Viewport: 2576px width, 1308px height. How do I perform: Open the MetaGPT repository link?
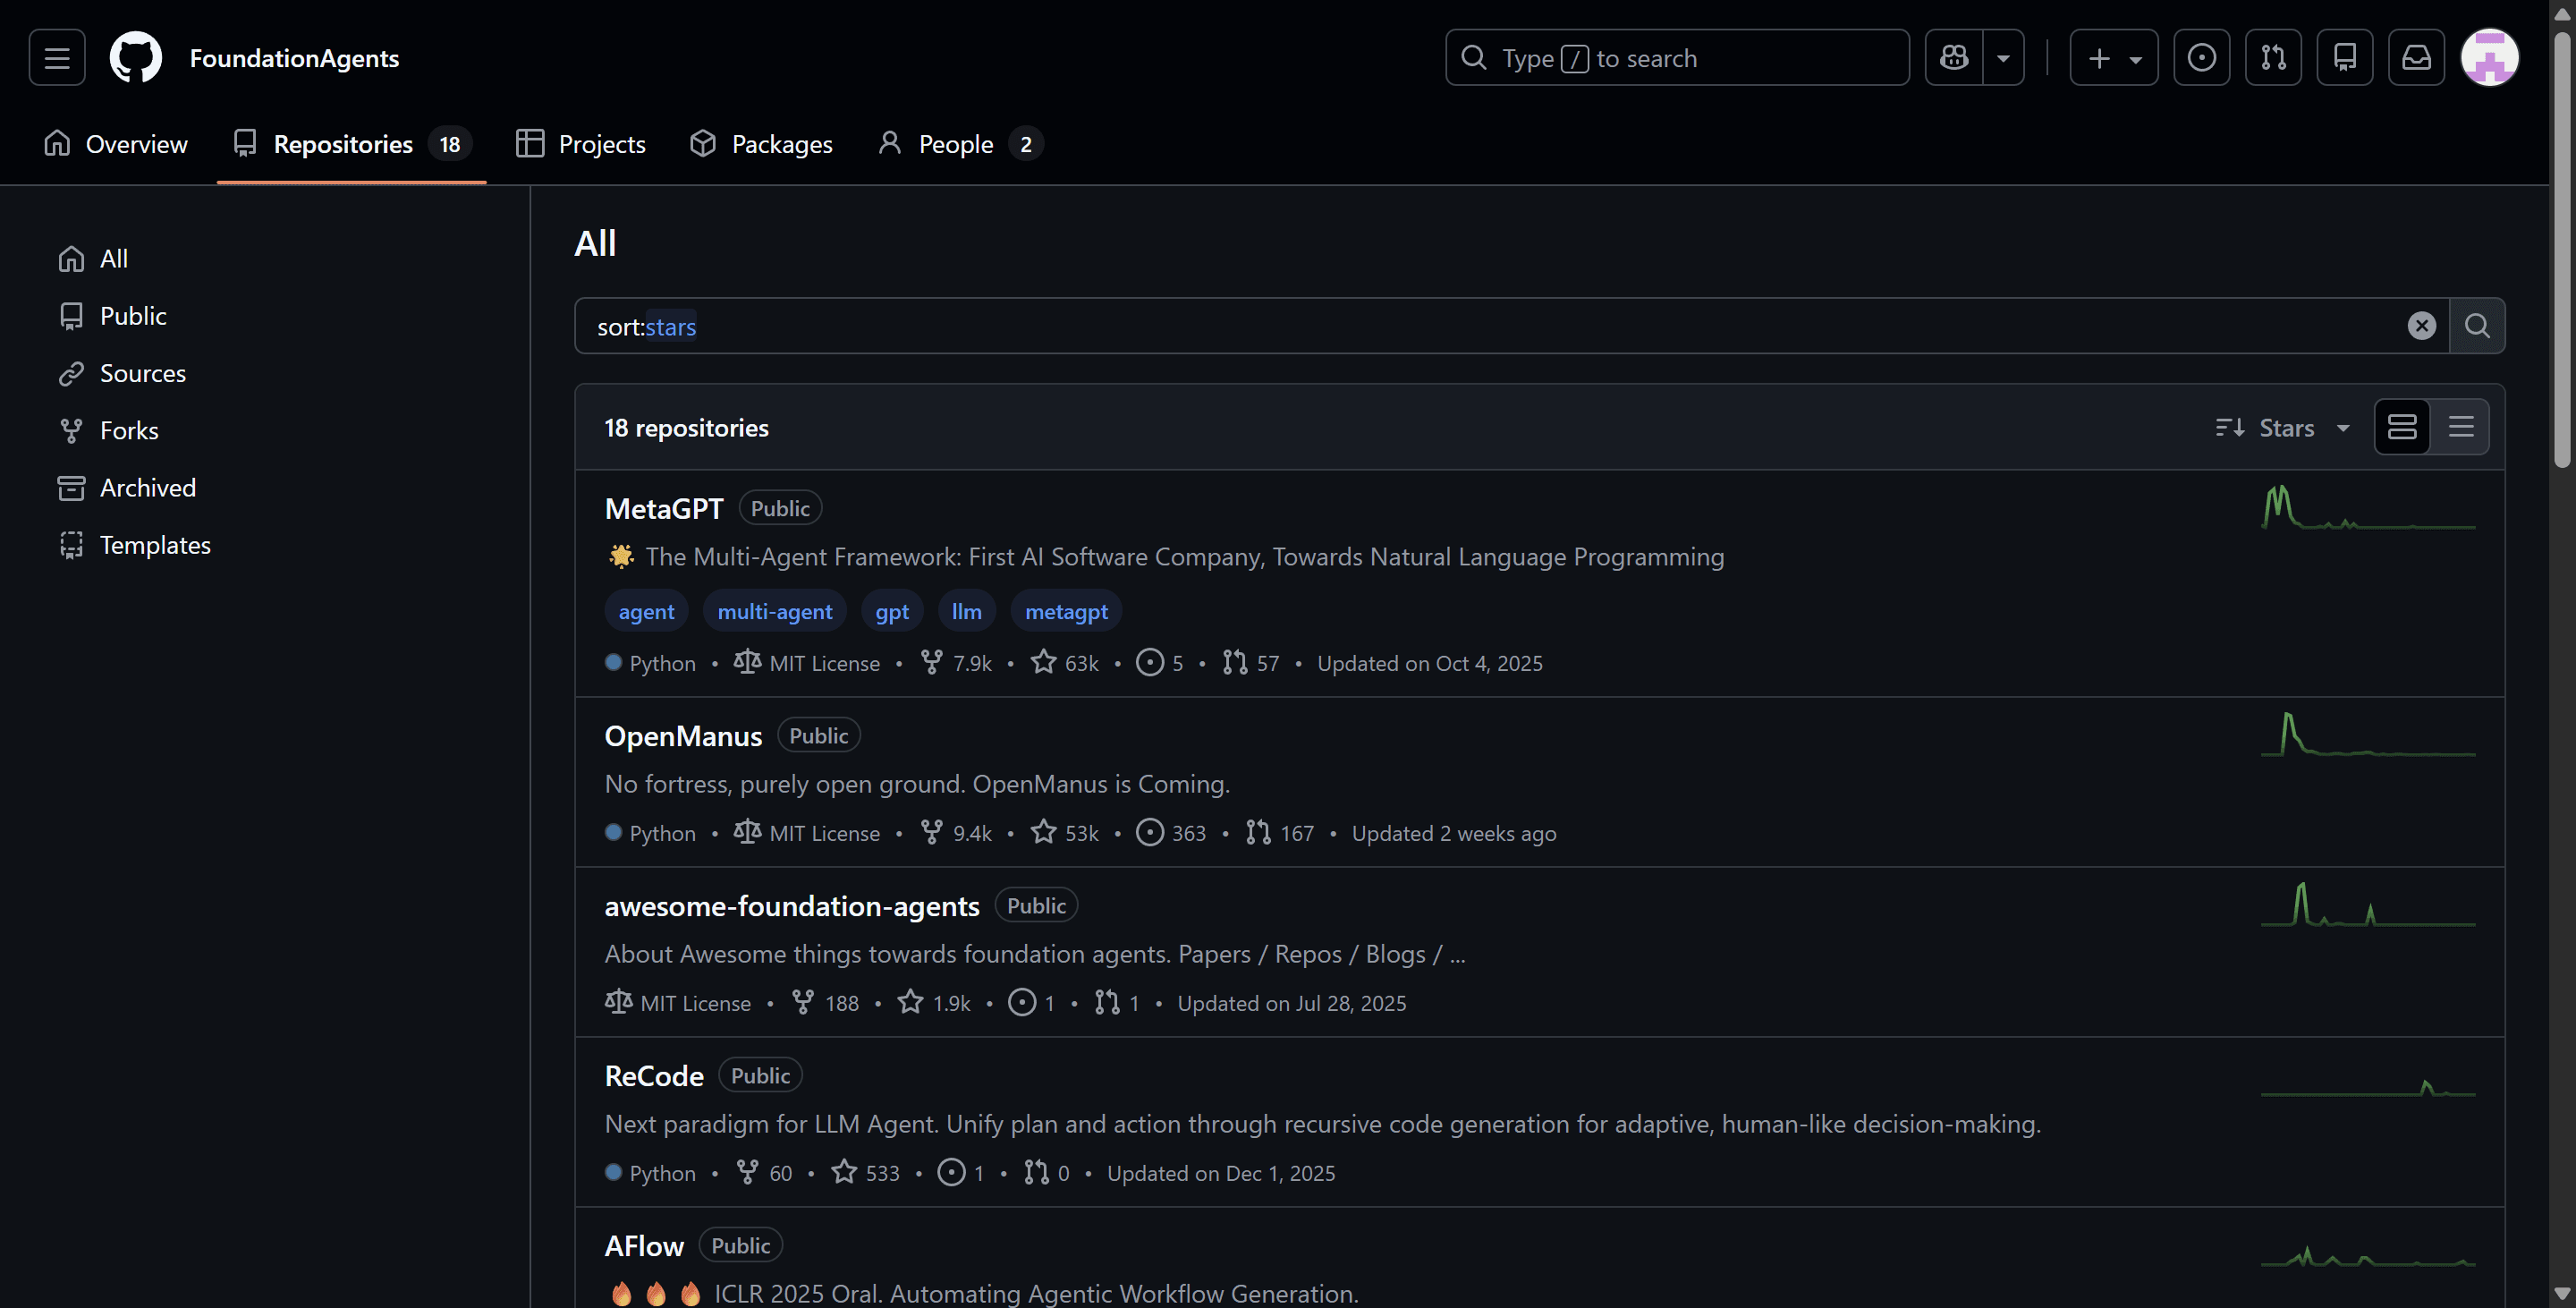click(663, 509)
